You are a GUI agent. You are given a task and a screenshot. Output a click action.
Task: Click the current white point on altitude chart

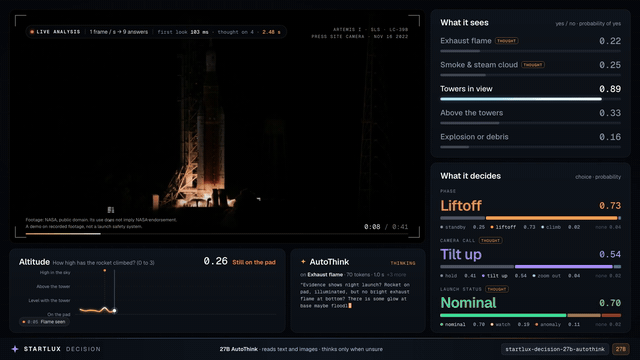[114, 311]
